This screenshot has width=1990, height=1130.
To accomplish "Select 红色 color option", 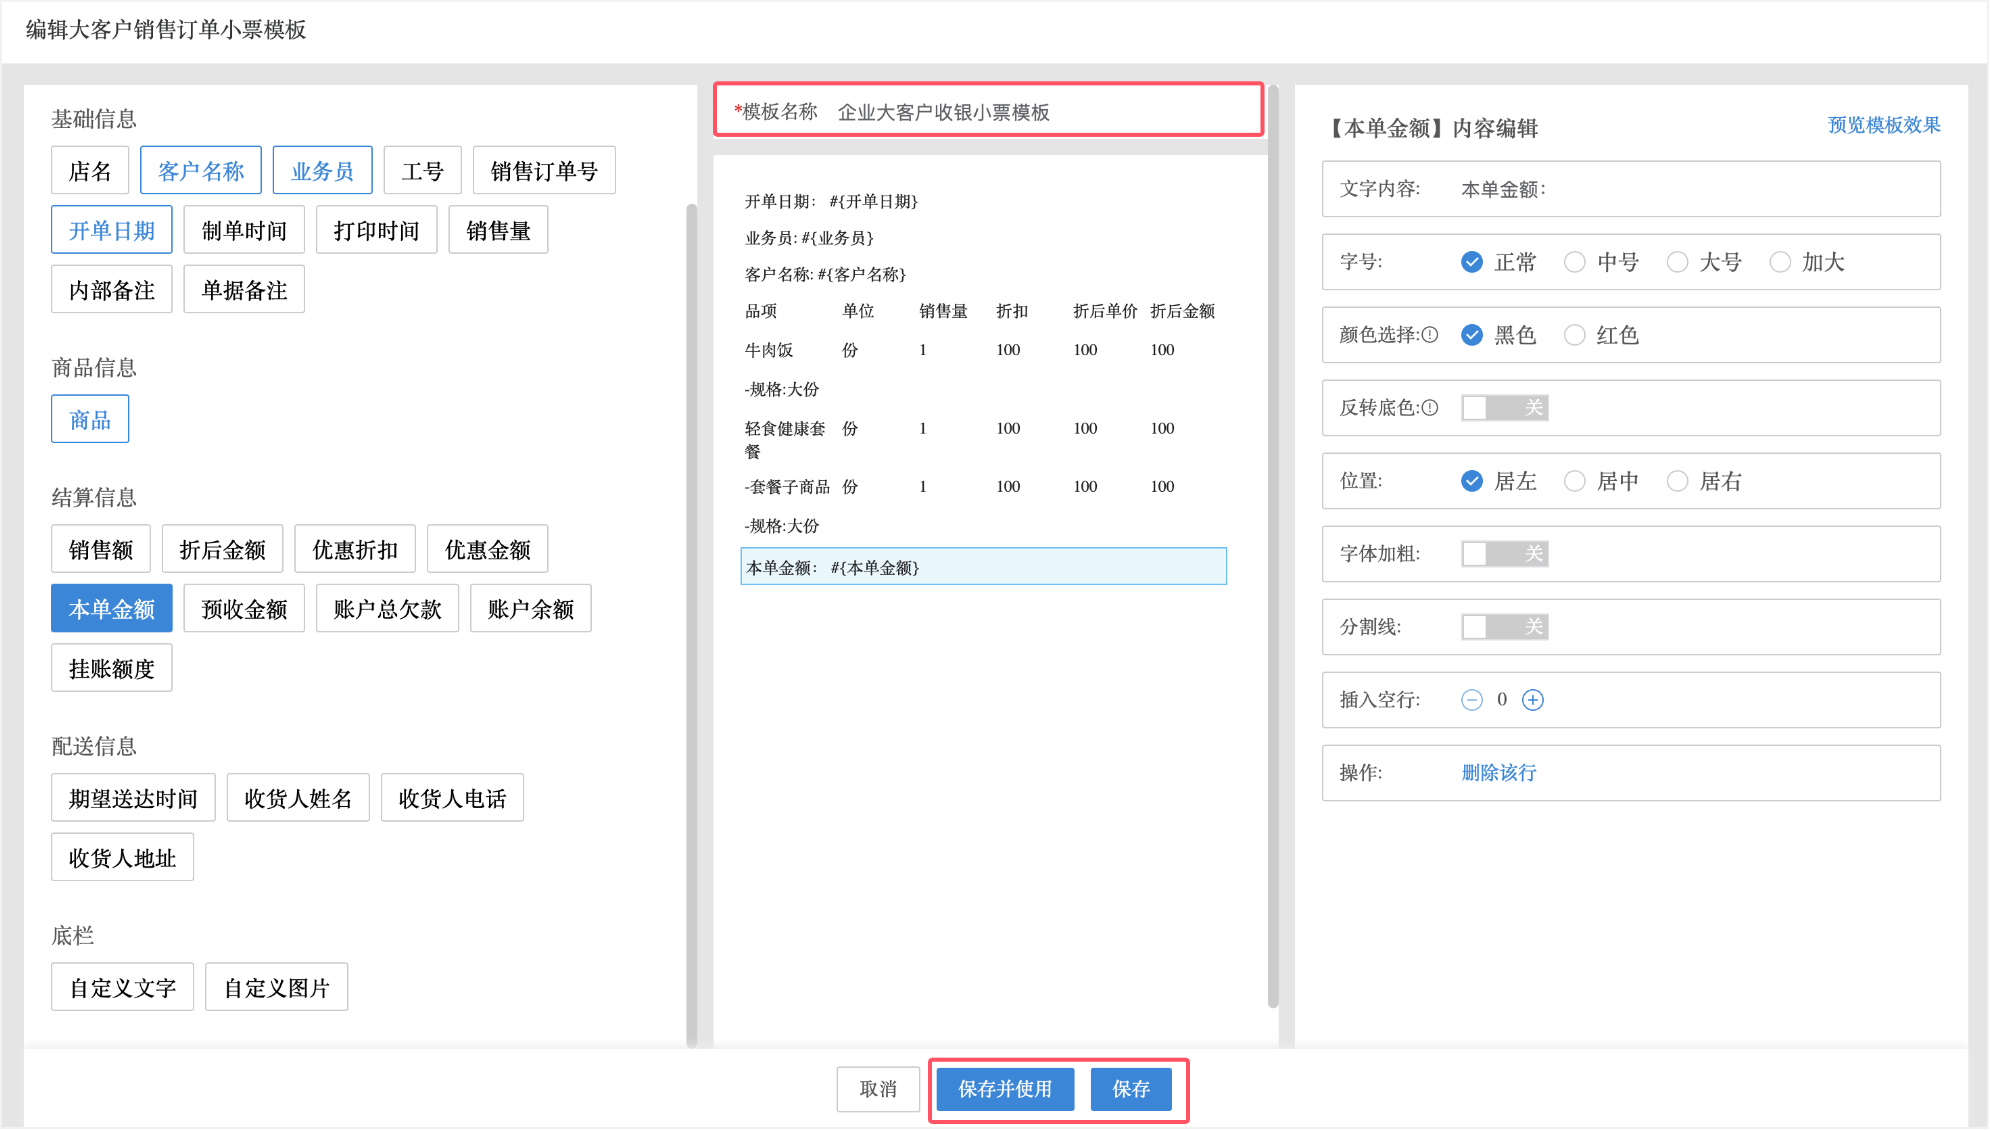I will click(x=1575, y=335).
